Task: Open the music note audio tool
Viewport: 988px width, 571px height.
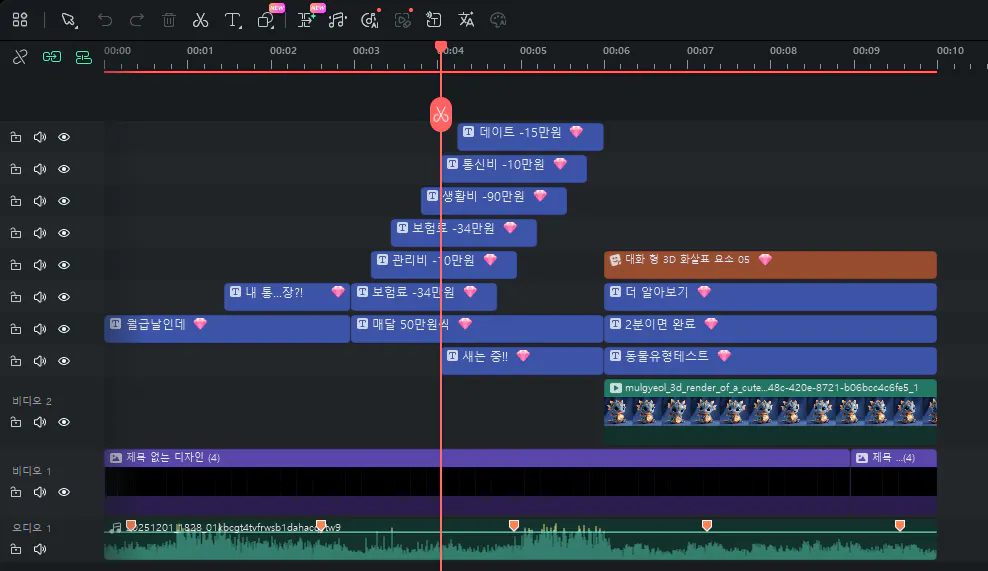Action: click(338, 20)
